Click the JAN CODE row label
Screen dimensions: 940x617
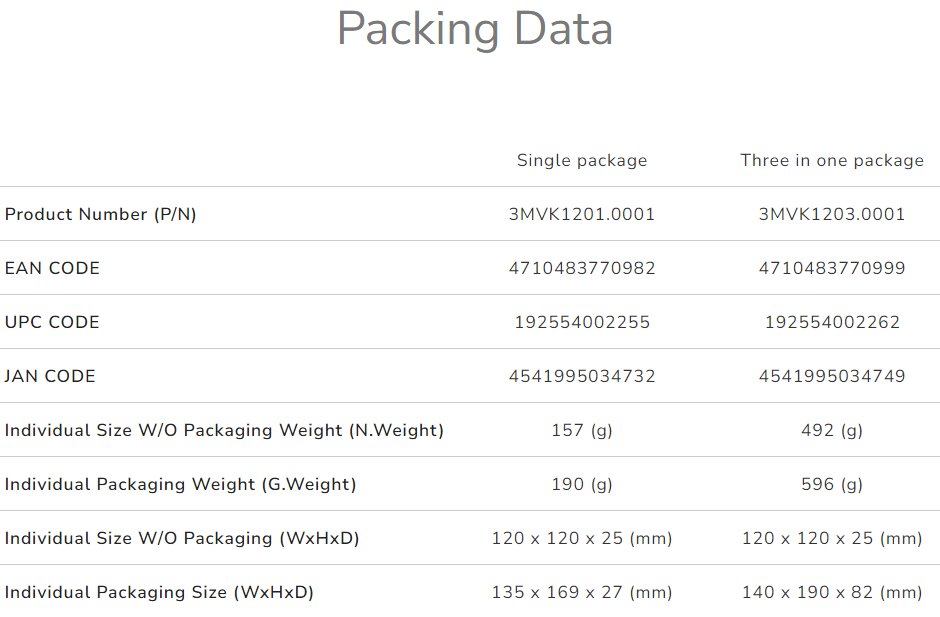[50, 376]
